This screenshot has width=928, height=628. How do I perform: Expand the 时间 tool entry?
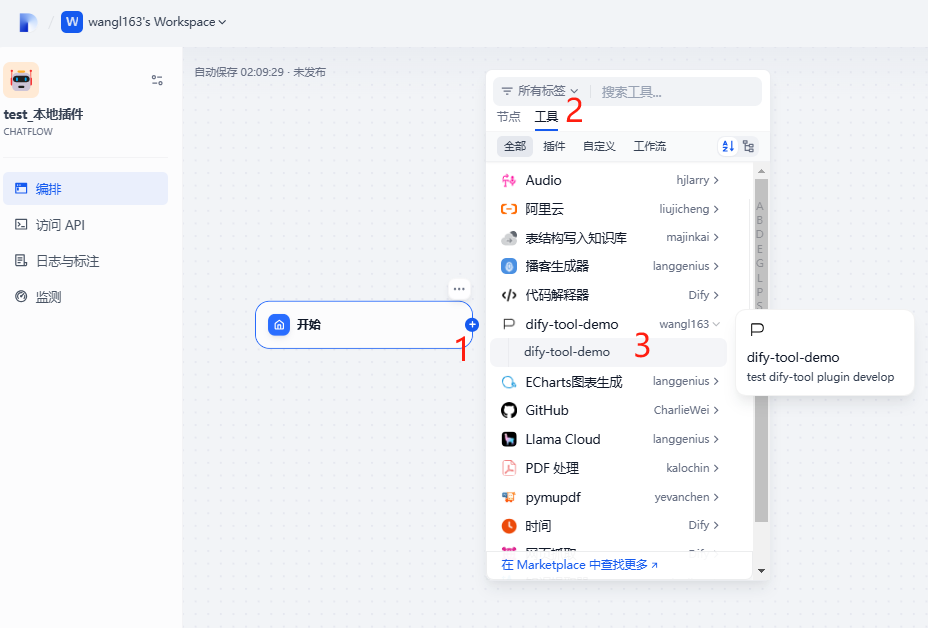point(610,526)
